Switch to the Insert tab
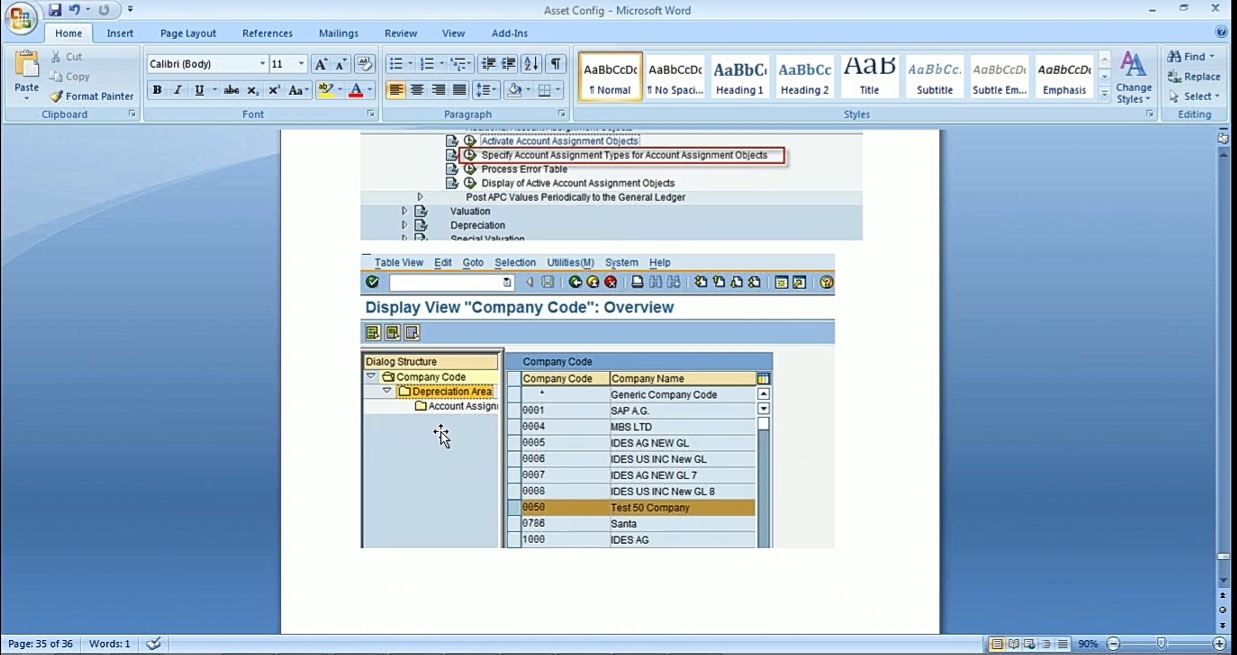1237x655 pixels. 120,33
